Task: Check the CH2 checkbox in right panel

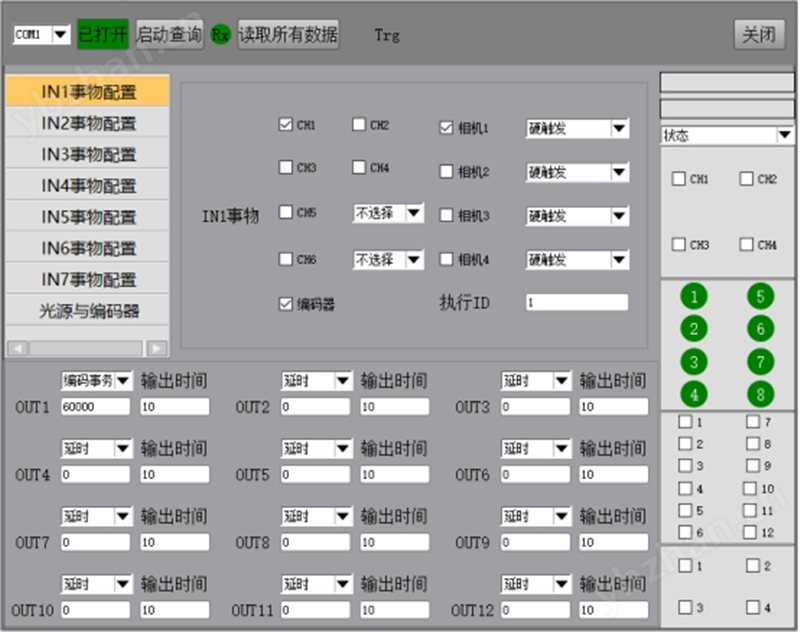Action: pyautogui.click(x=746, y=179)
